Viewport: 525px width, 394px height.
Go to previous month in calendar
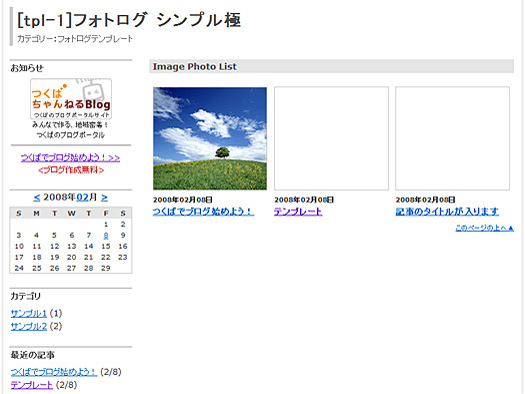36,198
